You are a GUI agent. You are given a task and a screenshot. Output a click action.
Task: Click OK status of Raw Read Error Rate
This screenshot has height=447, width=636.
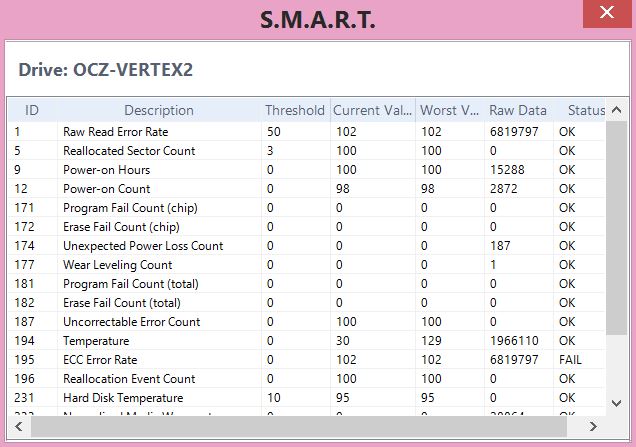tap(567, 132)
